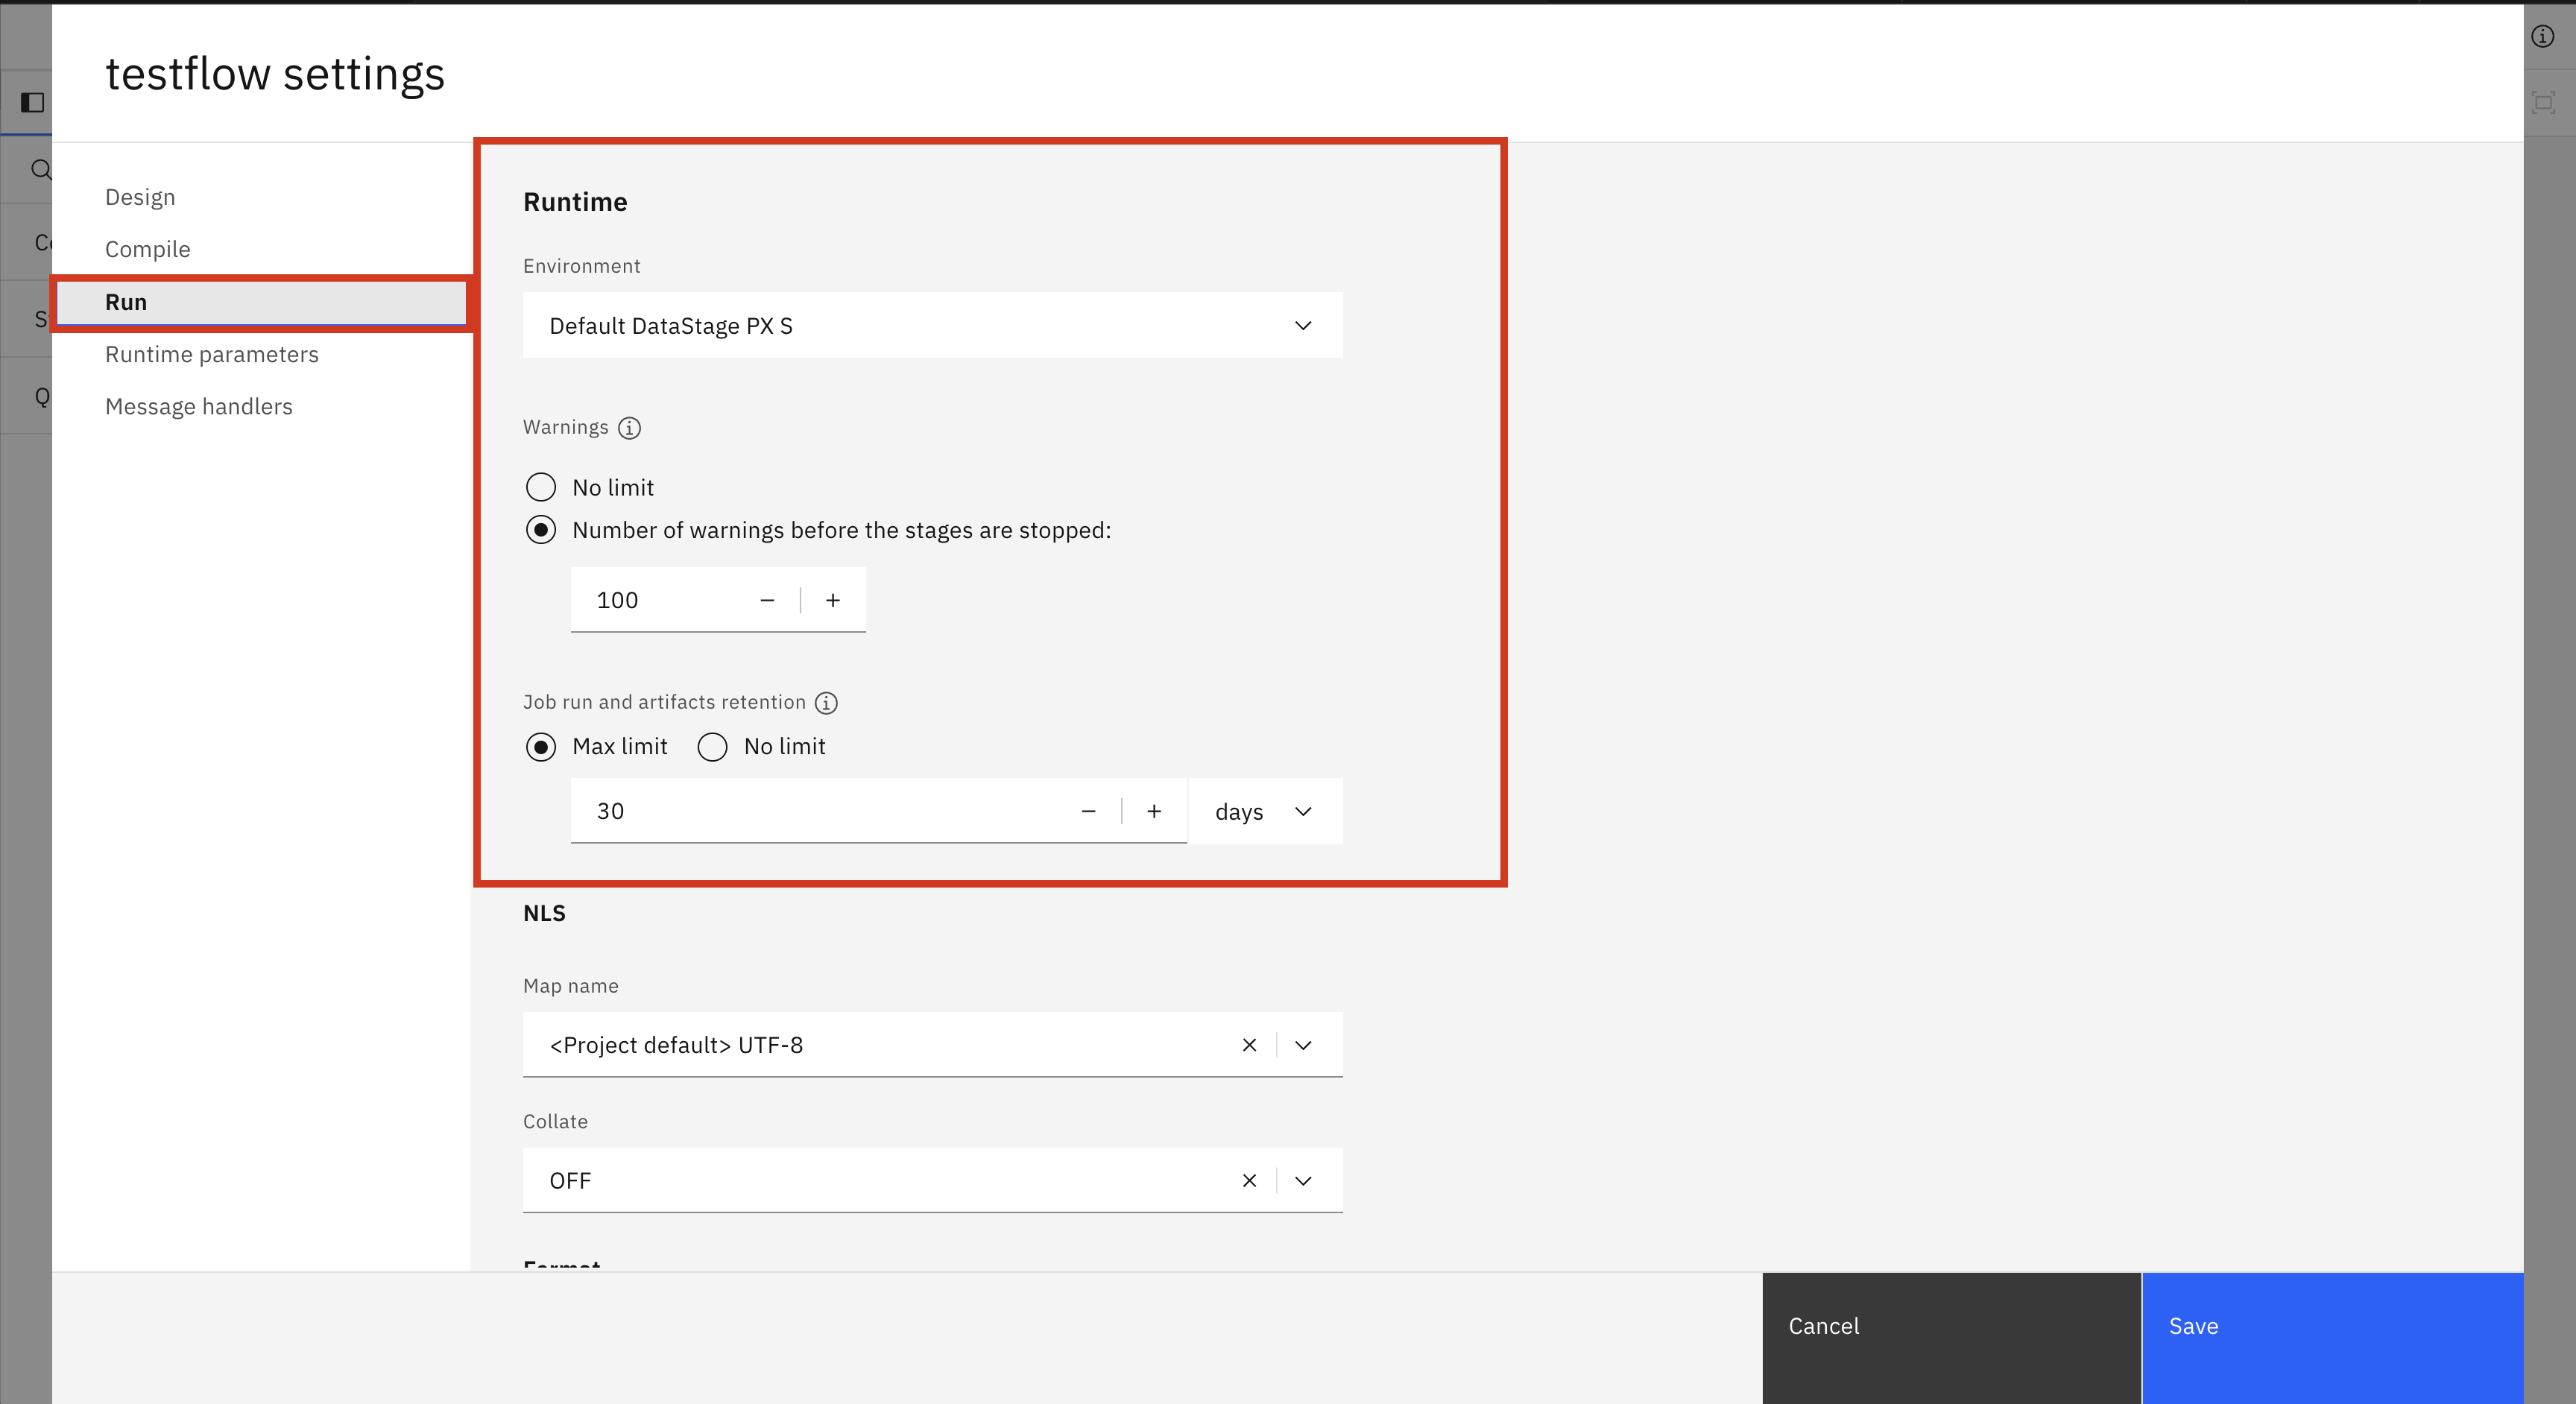Click the info icon at top right
This screenshot has width=2576, height=1404.
pyautogui.click(x=2543, y=37)
